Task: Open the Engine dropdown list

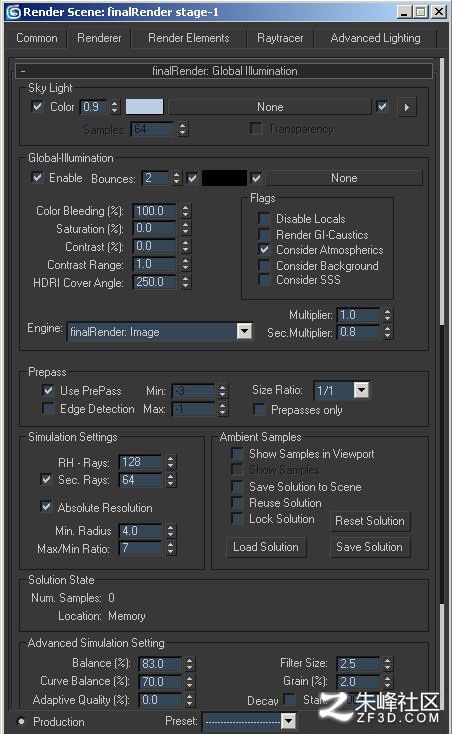Action: pyautogui.click(x=244, y=331)
